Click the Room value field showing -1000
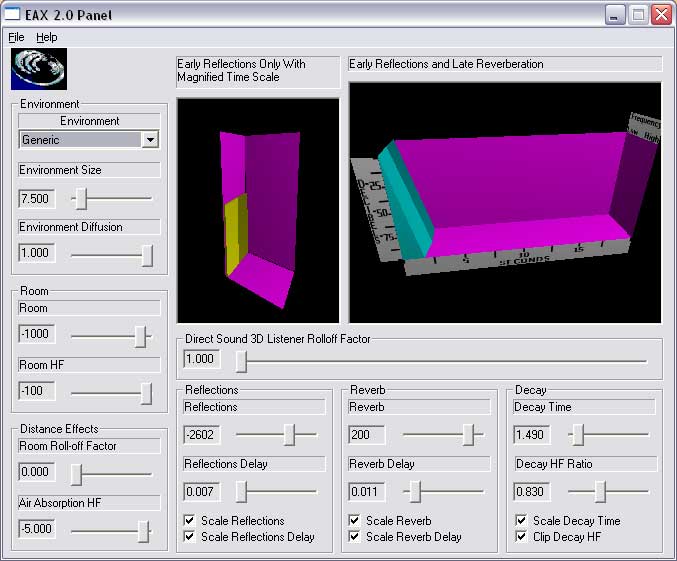The image size is (677, 561). (x=37, y=334)
